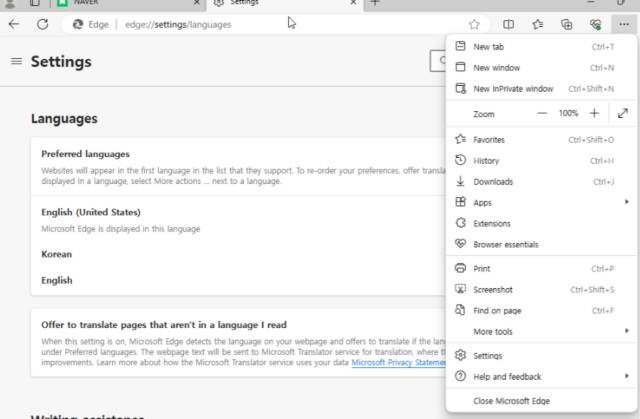Image resolution: width=640 pixels, height=419 pixels.
Task: Open Browser essentials heart icon in toolbar
Action: point(596,24)
